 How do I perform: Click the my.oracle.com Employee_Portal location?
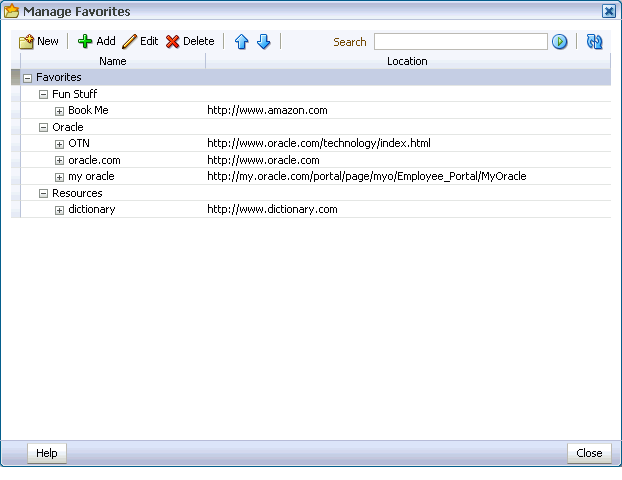pyautogui.click(x=367, y=177)
